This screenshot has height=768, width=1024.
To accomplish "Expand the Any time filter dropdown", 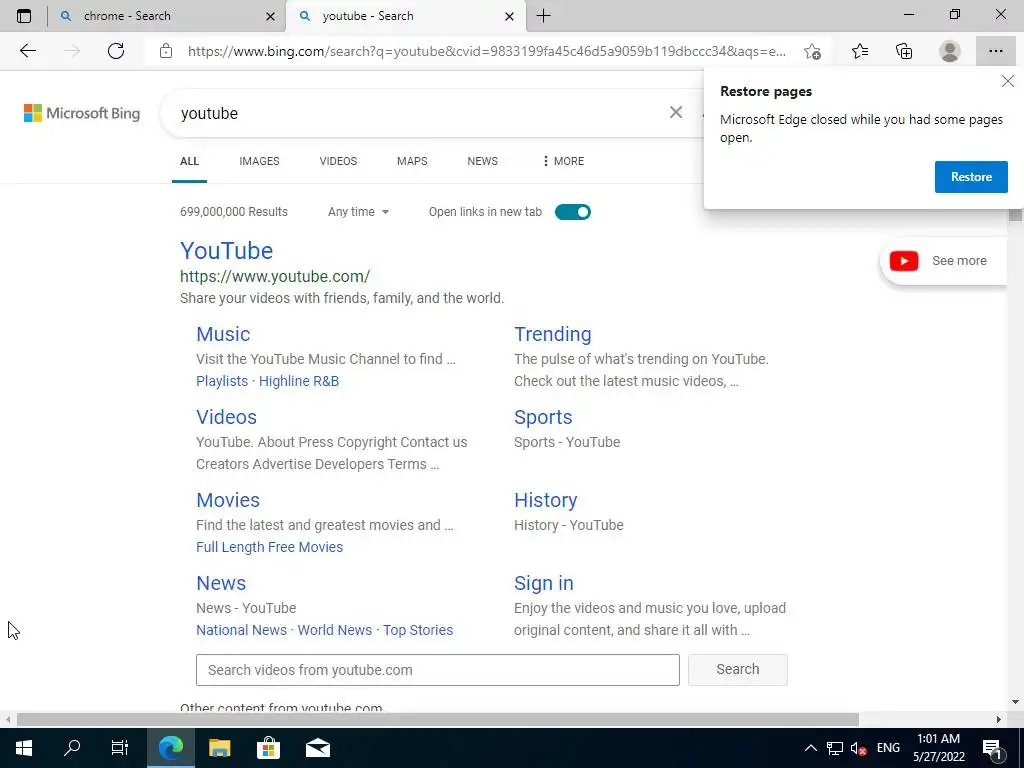I will point(358,212).
